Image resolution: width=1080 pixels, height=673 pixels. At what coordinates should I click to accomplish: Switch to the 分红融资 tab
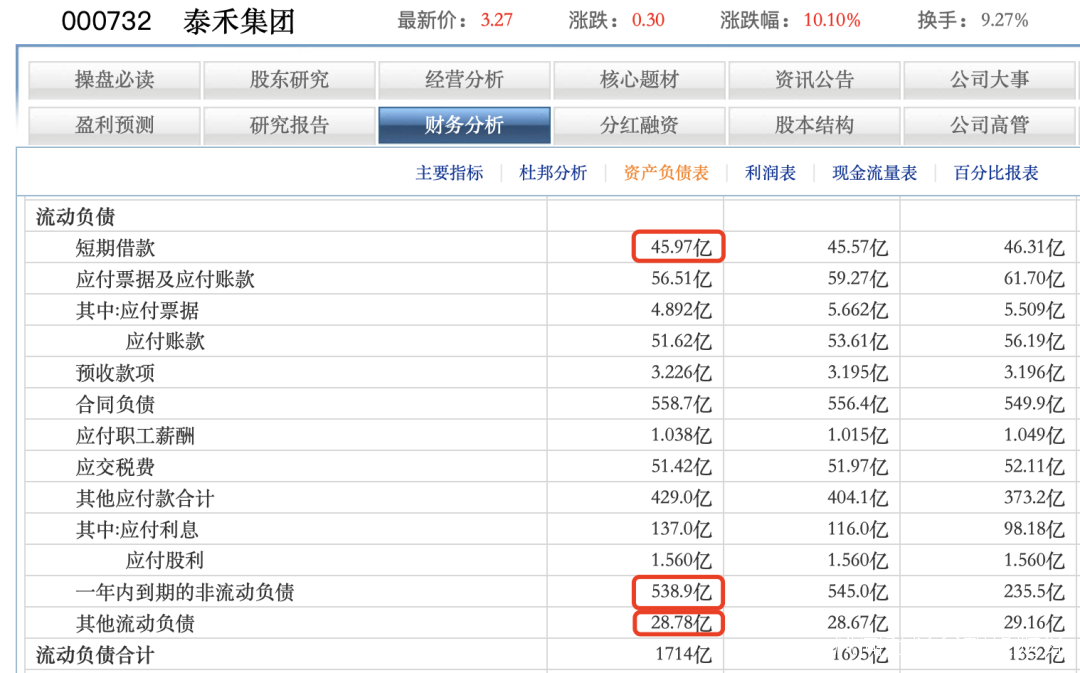pos(639,125)
